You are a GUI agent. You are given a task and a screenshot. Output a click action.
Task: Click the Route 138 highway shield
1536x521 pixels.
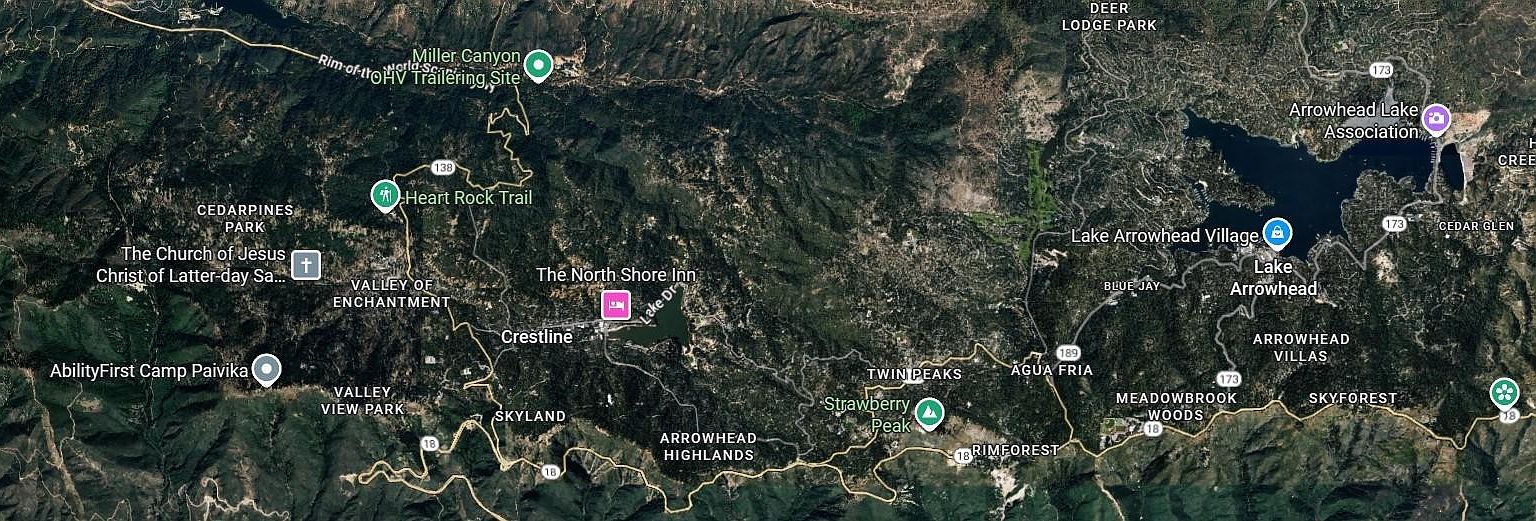(x=445, y=166)
